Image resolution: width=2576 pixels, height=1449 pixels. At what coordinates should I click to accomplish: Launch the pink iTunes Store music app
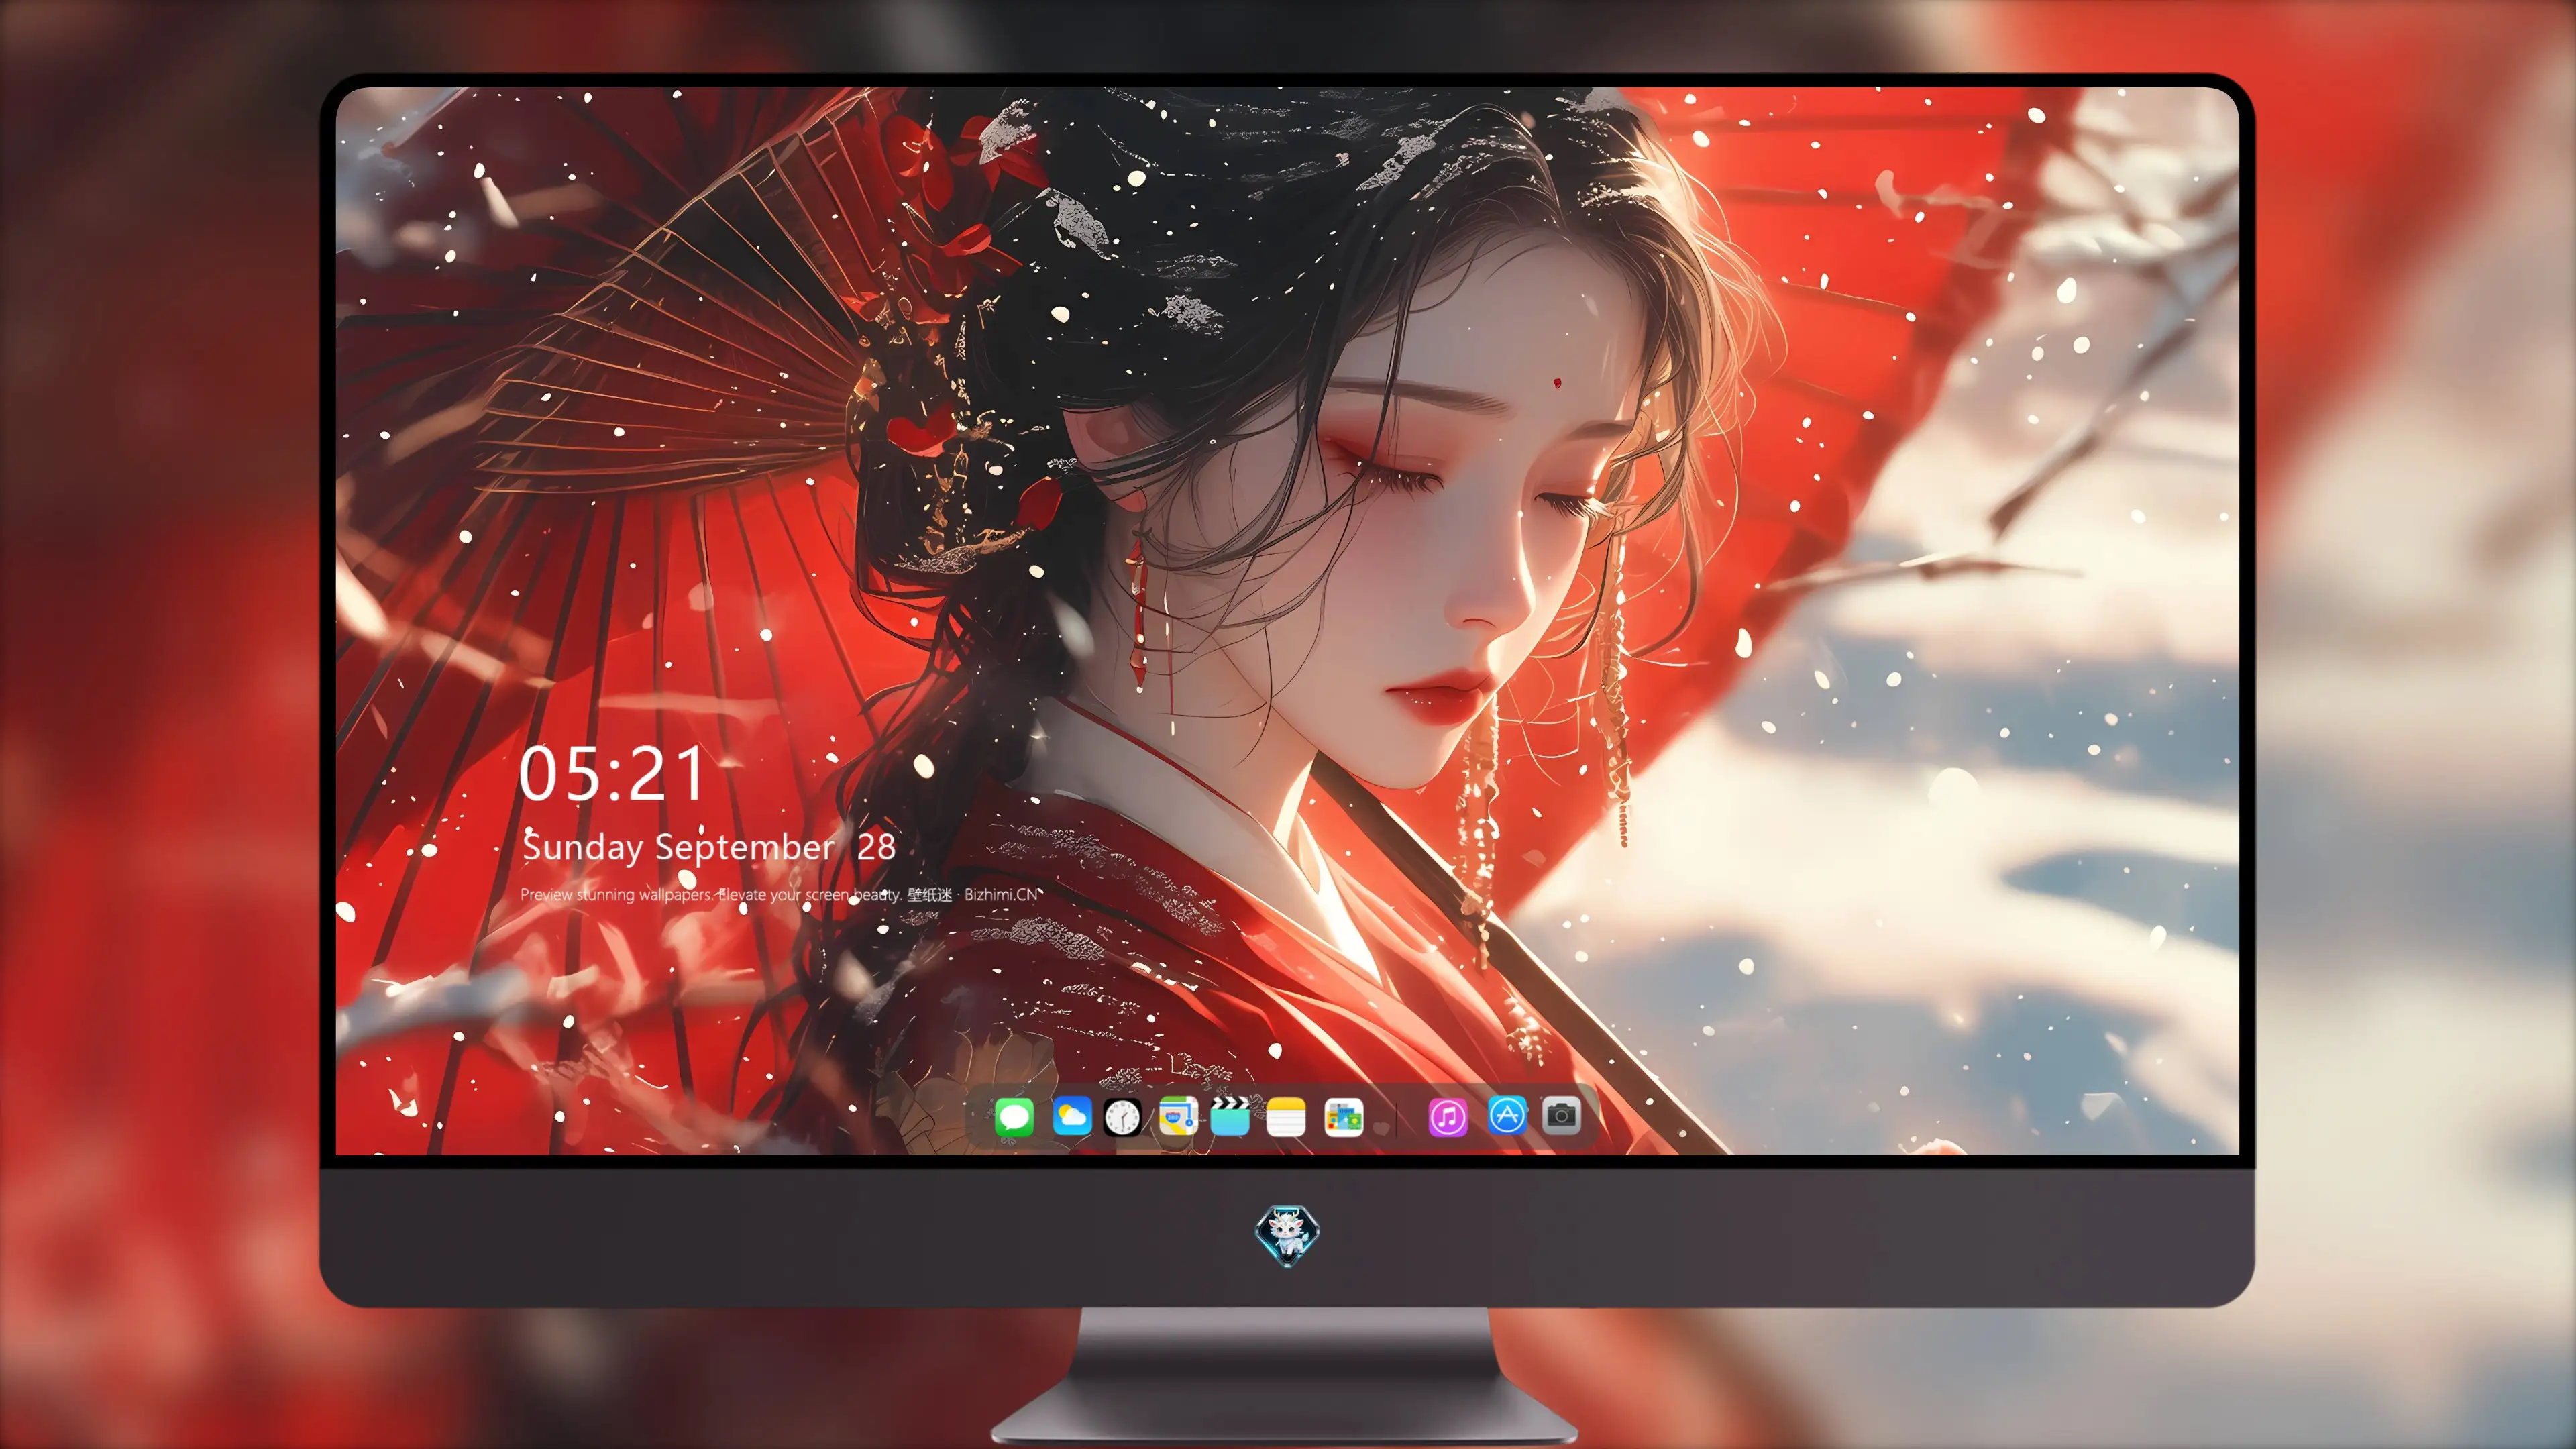click(1448, 1117)
